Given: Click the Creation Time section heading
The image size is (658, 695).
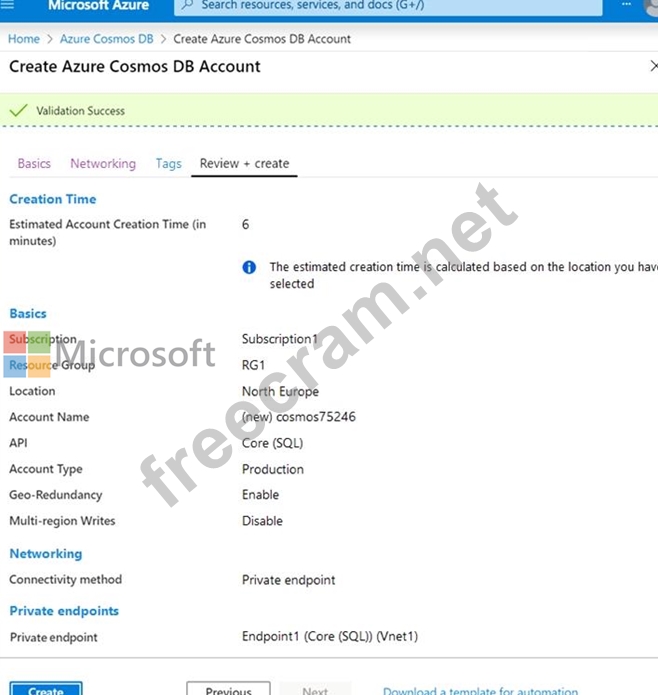Looking at the screenshot, I should pos(53,199).
